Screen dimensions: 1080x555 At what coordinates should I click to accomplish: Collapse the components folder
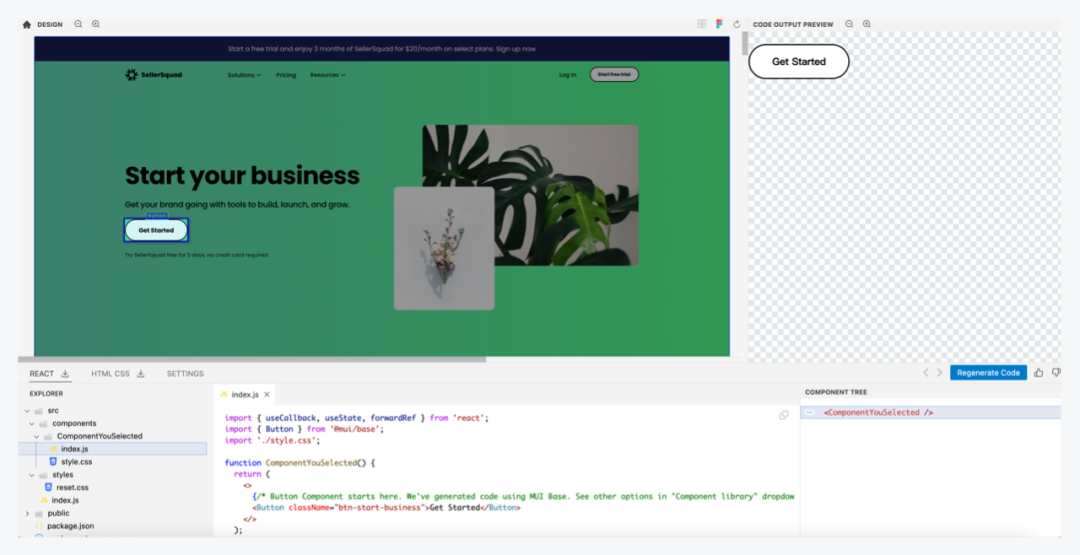(x=32, y=423)
